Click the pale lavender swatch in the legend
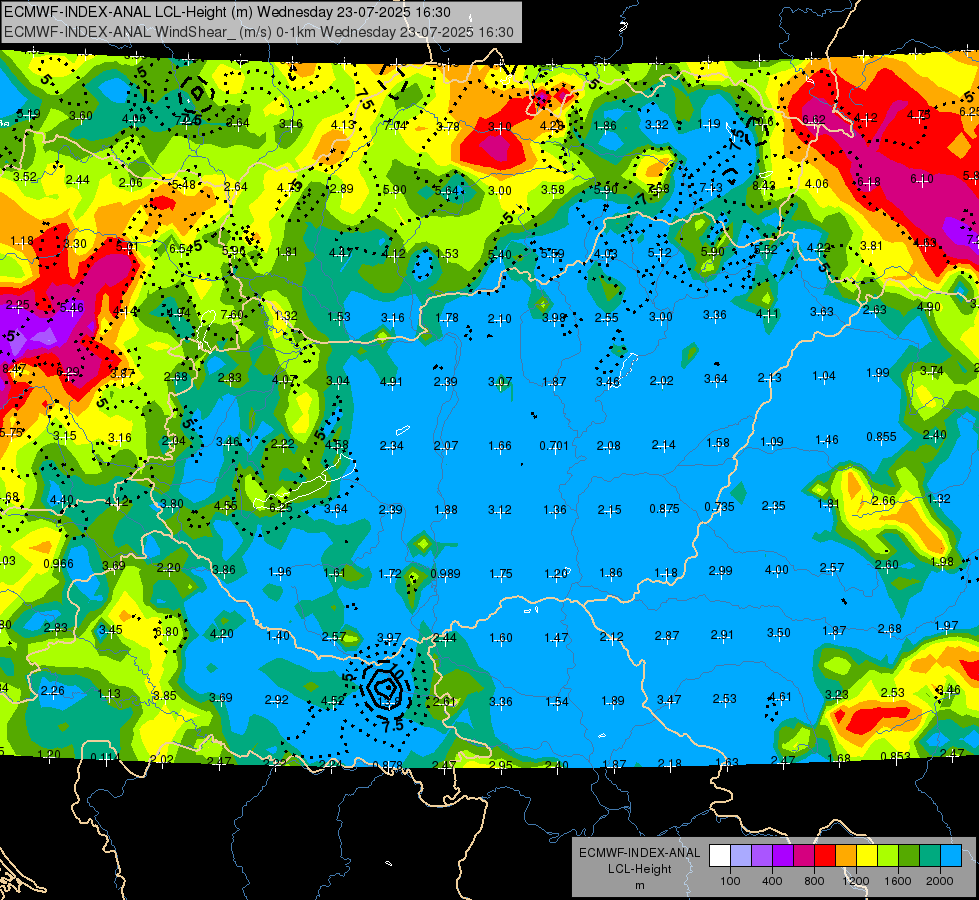Screen dimensions: 979x900 [x=741, y=855]
